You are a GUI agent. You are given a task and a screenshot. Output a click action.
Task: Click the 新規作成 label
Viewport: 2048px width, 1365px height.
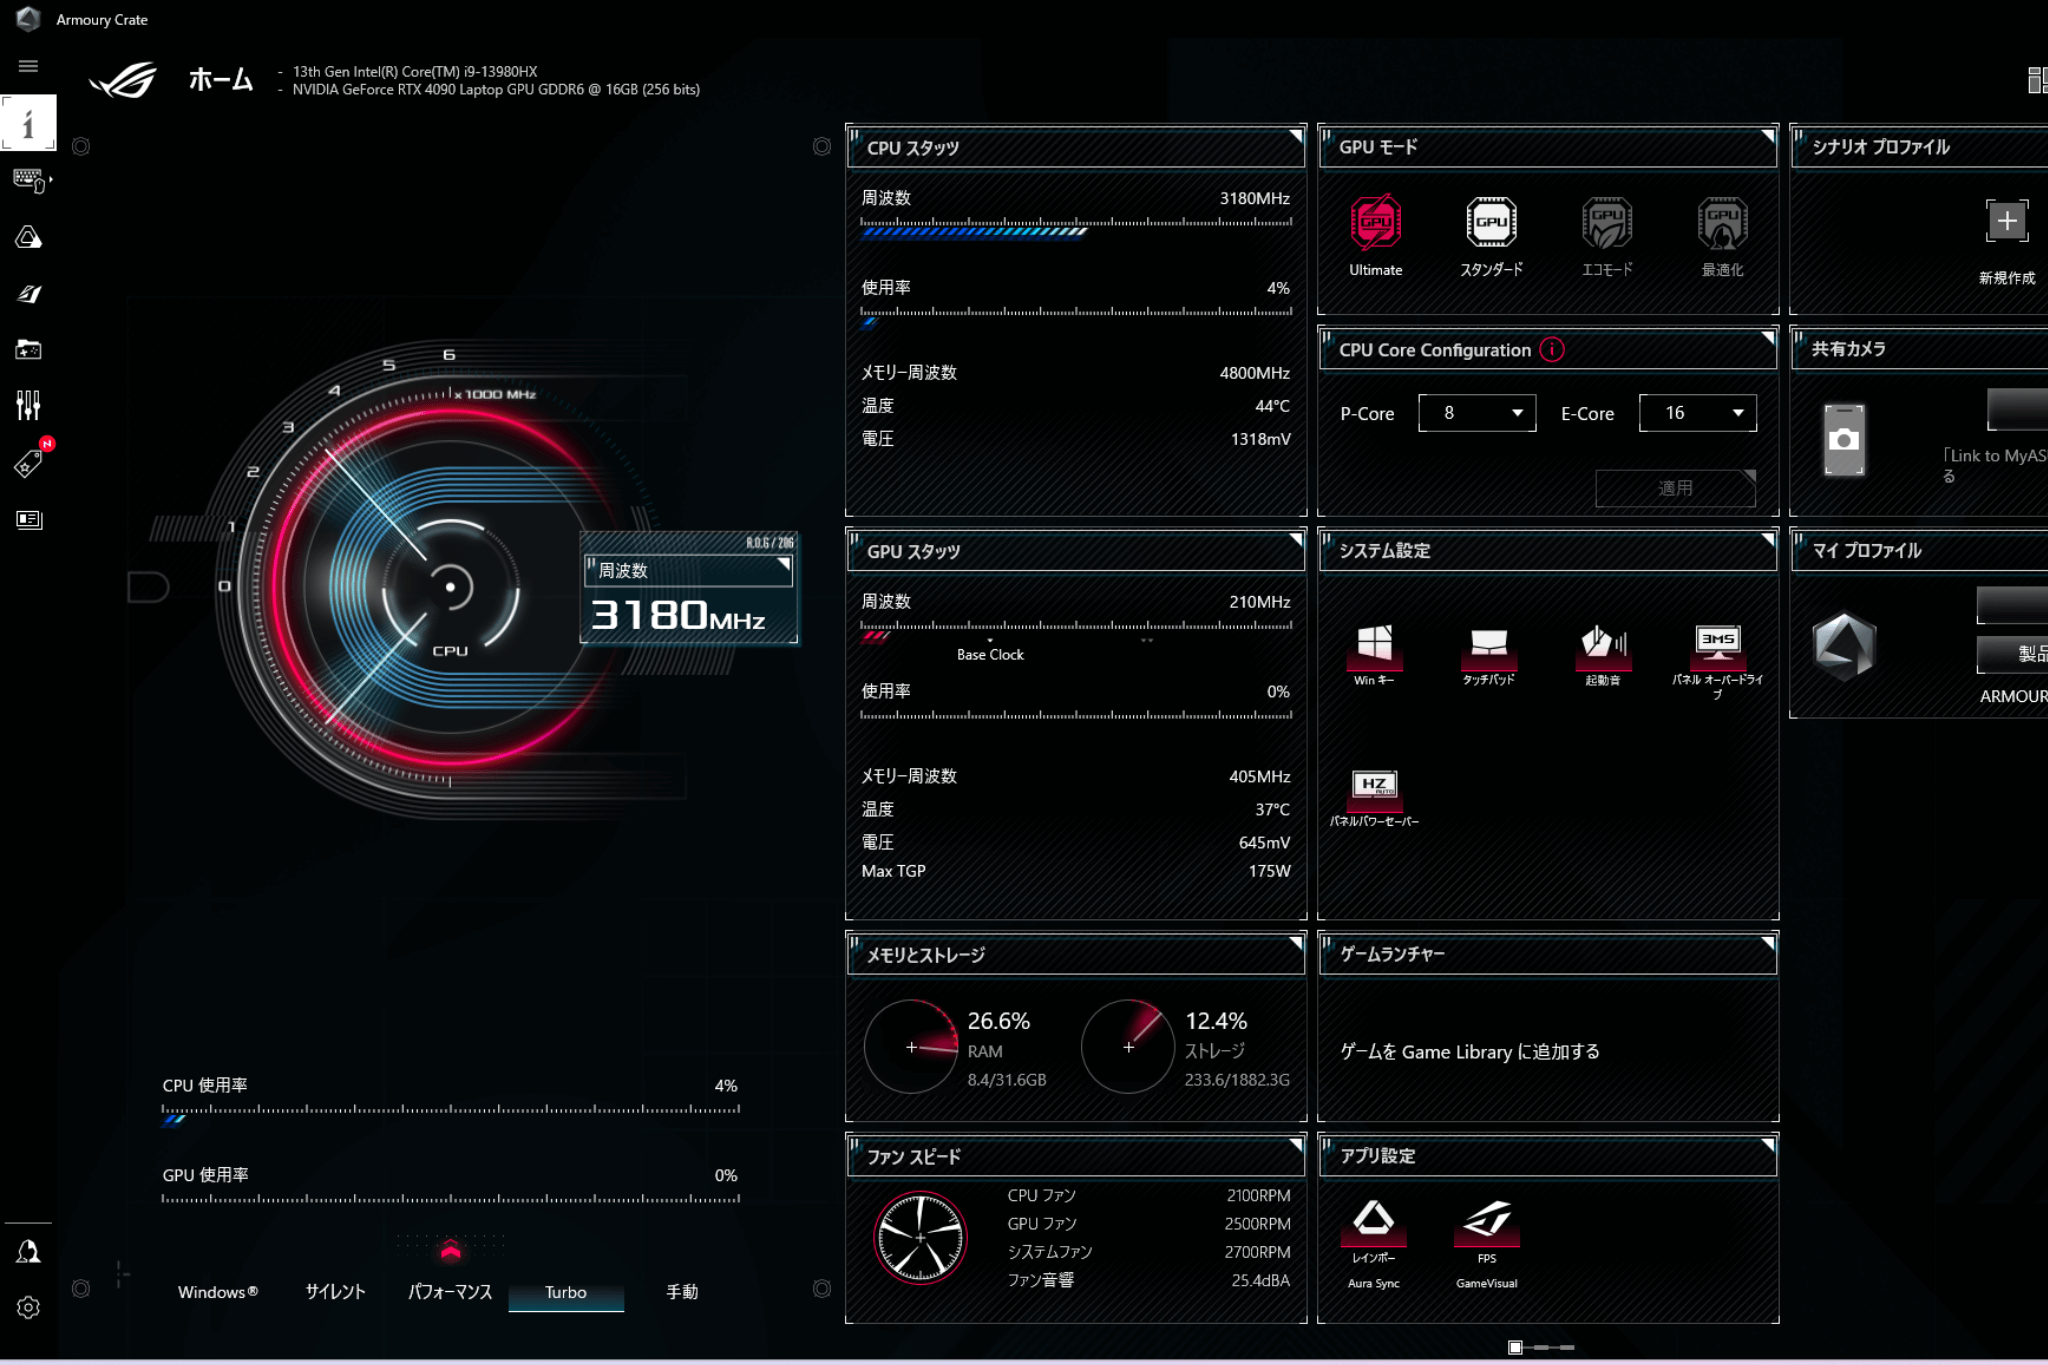click(x=2007, y=278)
